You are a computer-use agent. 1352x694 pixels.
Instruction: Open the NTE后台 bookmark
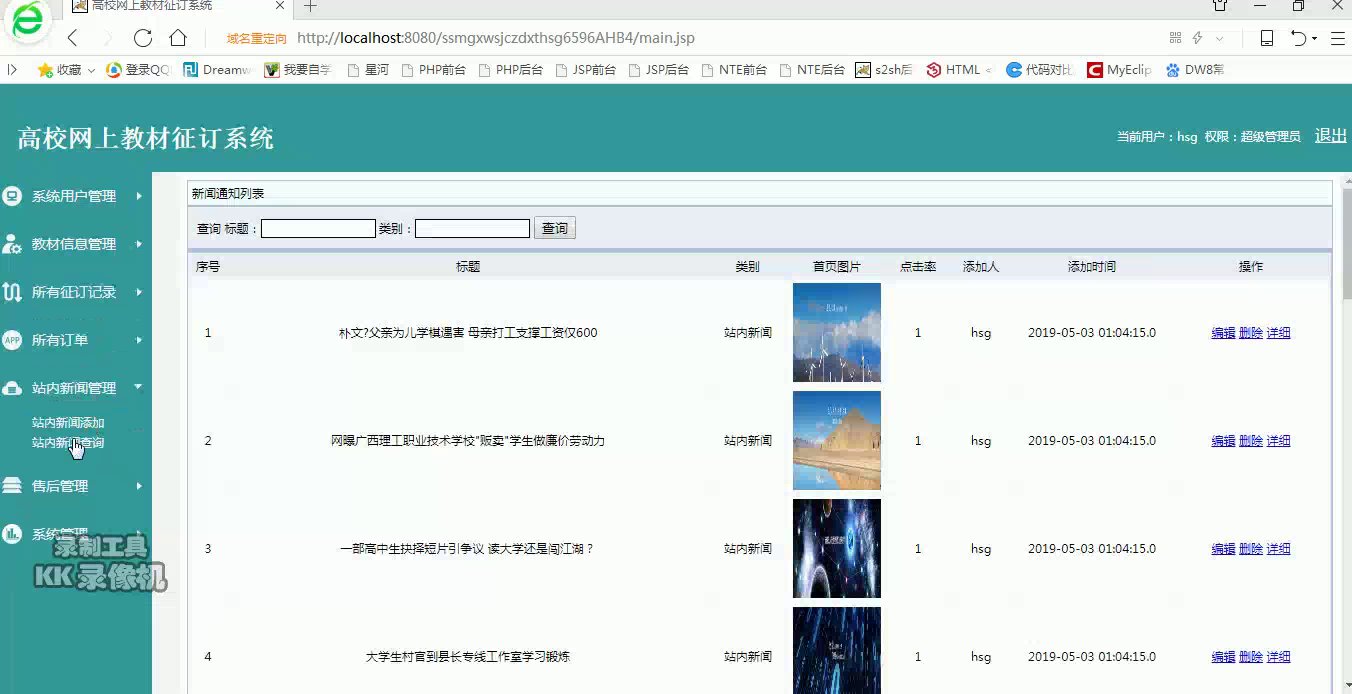pos(812,70)
